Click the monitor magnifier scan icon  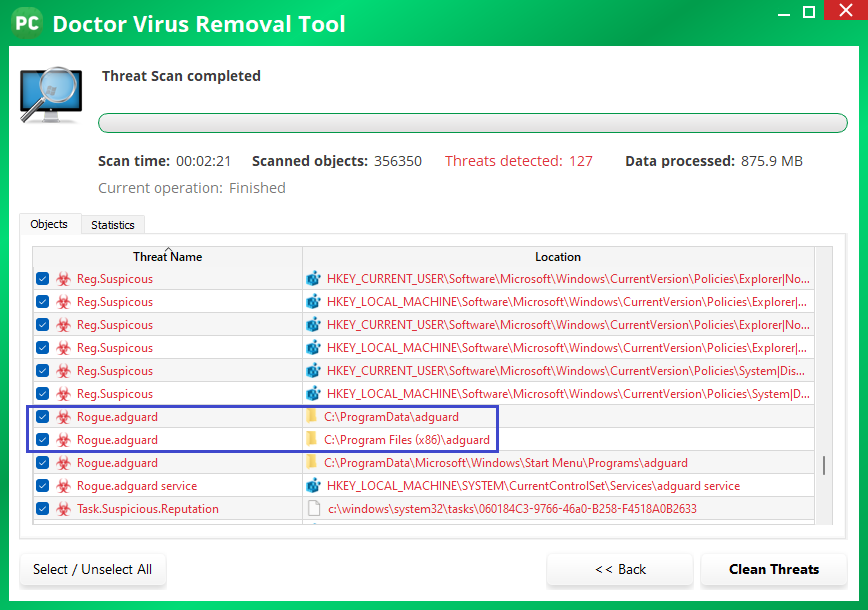click(50, 96)
